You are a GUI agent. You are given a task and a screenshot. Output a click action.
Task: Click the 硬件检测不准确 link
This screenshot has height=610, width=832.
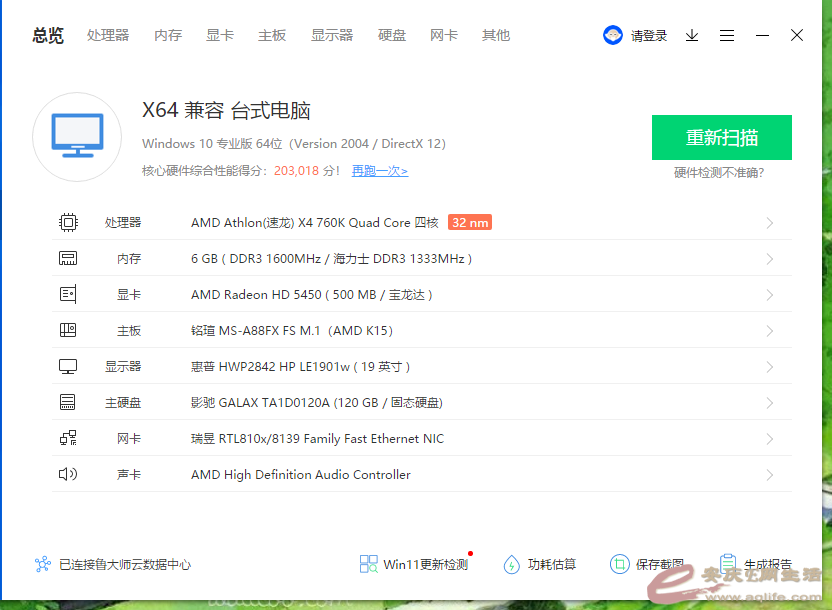pyautogui.click(x=719, y=173)
